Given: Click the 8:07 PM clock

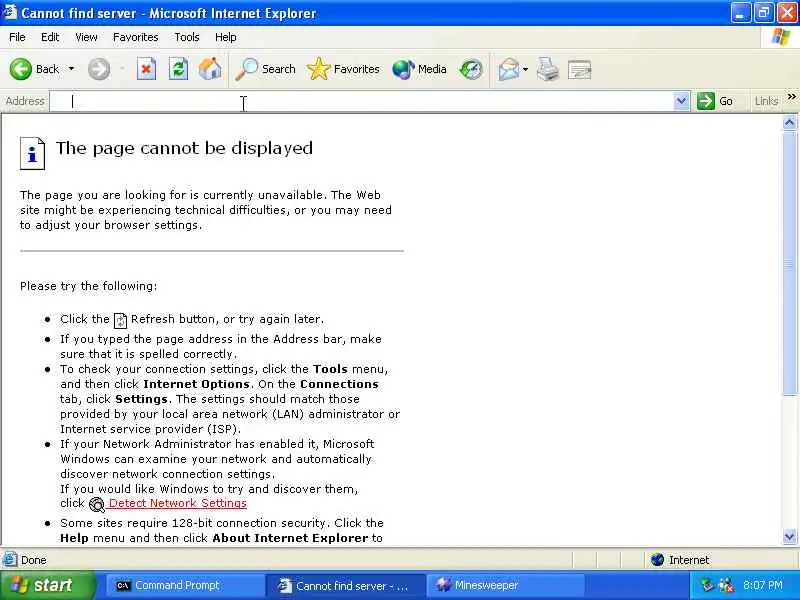Looking at the screenshot, I should (762, 585).
